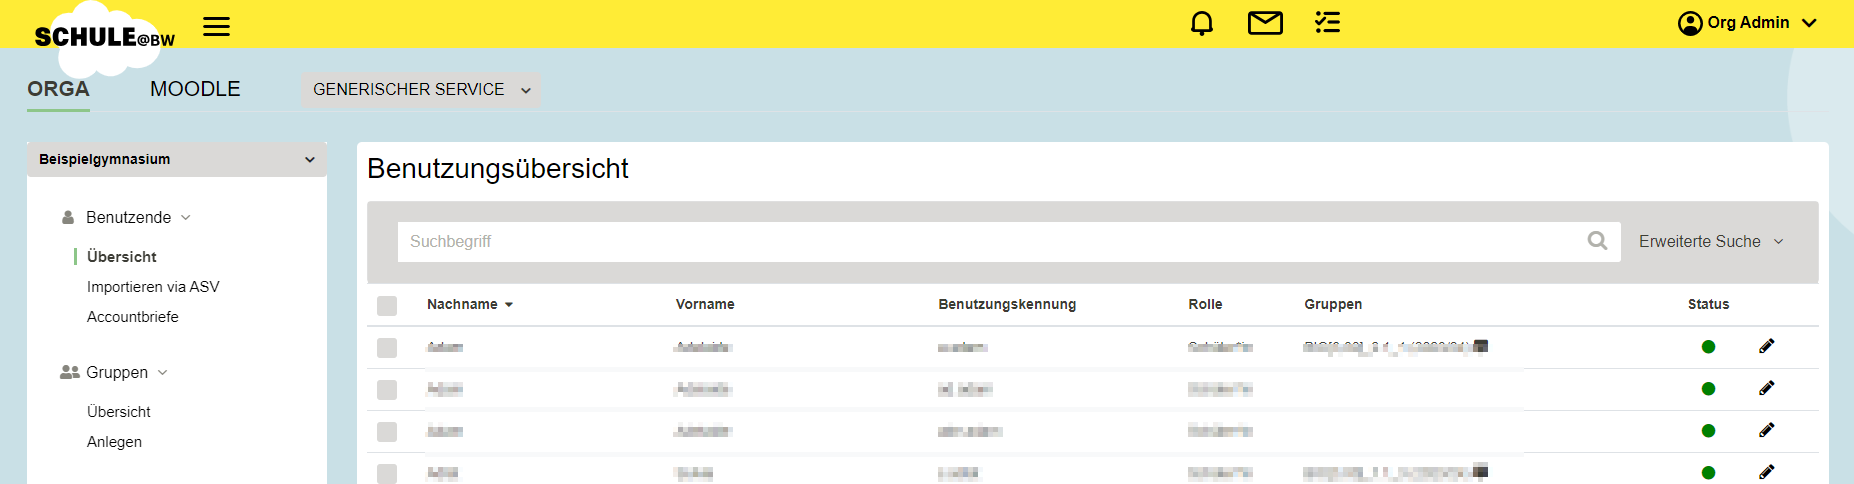Viewport: 1854px width, 484px height.
Task: Edit the third user row with pencil
Action: coord(1767,430)
